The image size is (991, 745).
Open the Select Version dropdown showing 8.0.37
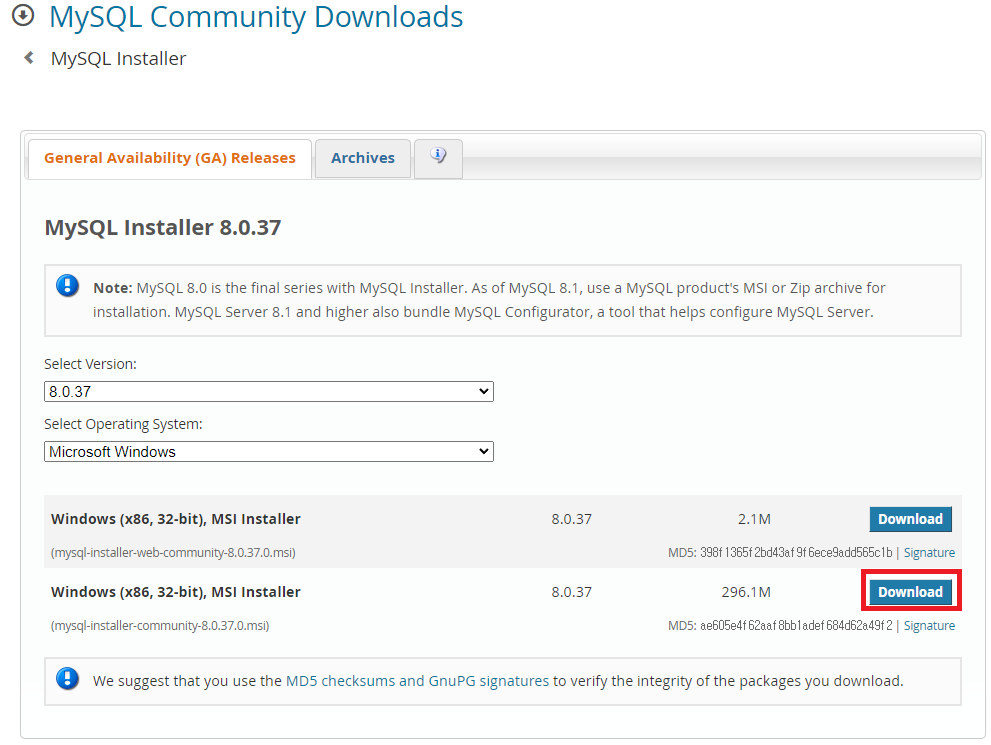pyautogui.click(x=269, y=391)
